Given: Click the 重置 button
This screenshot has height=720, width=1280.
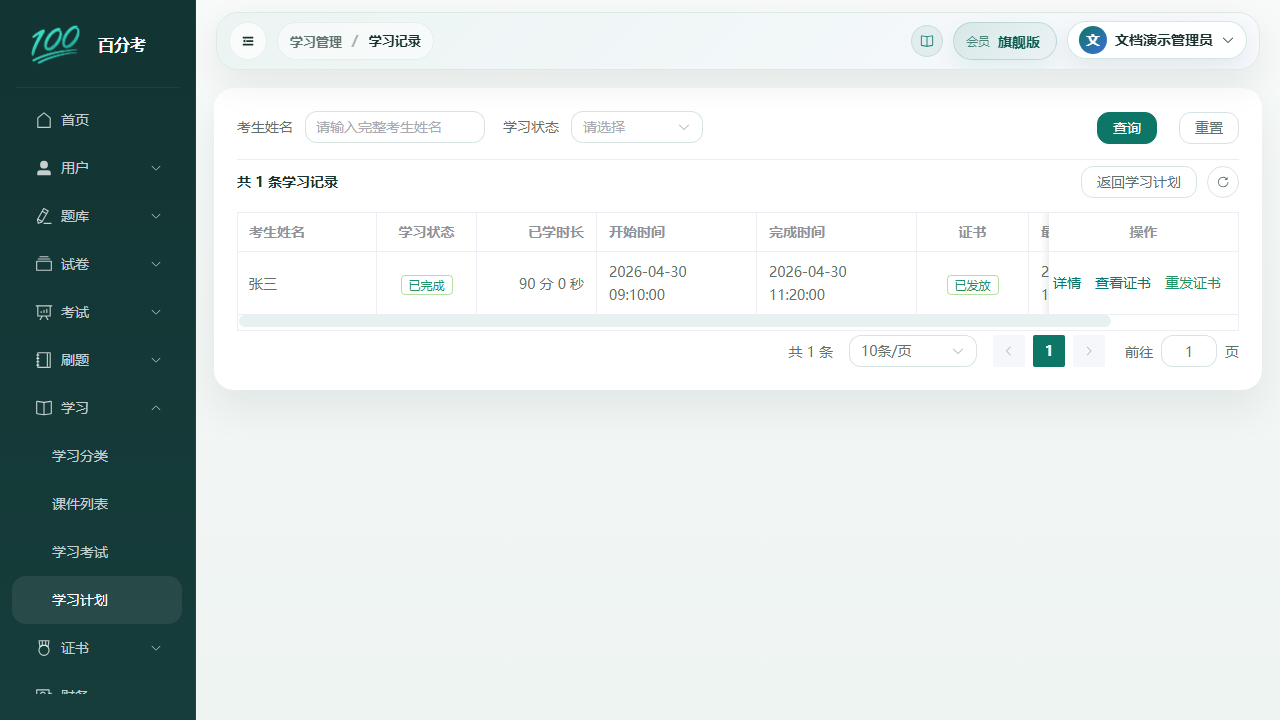Looking at the screenshot, I should coord(1209,128).
